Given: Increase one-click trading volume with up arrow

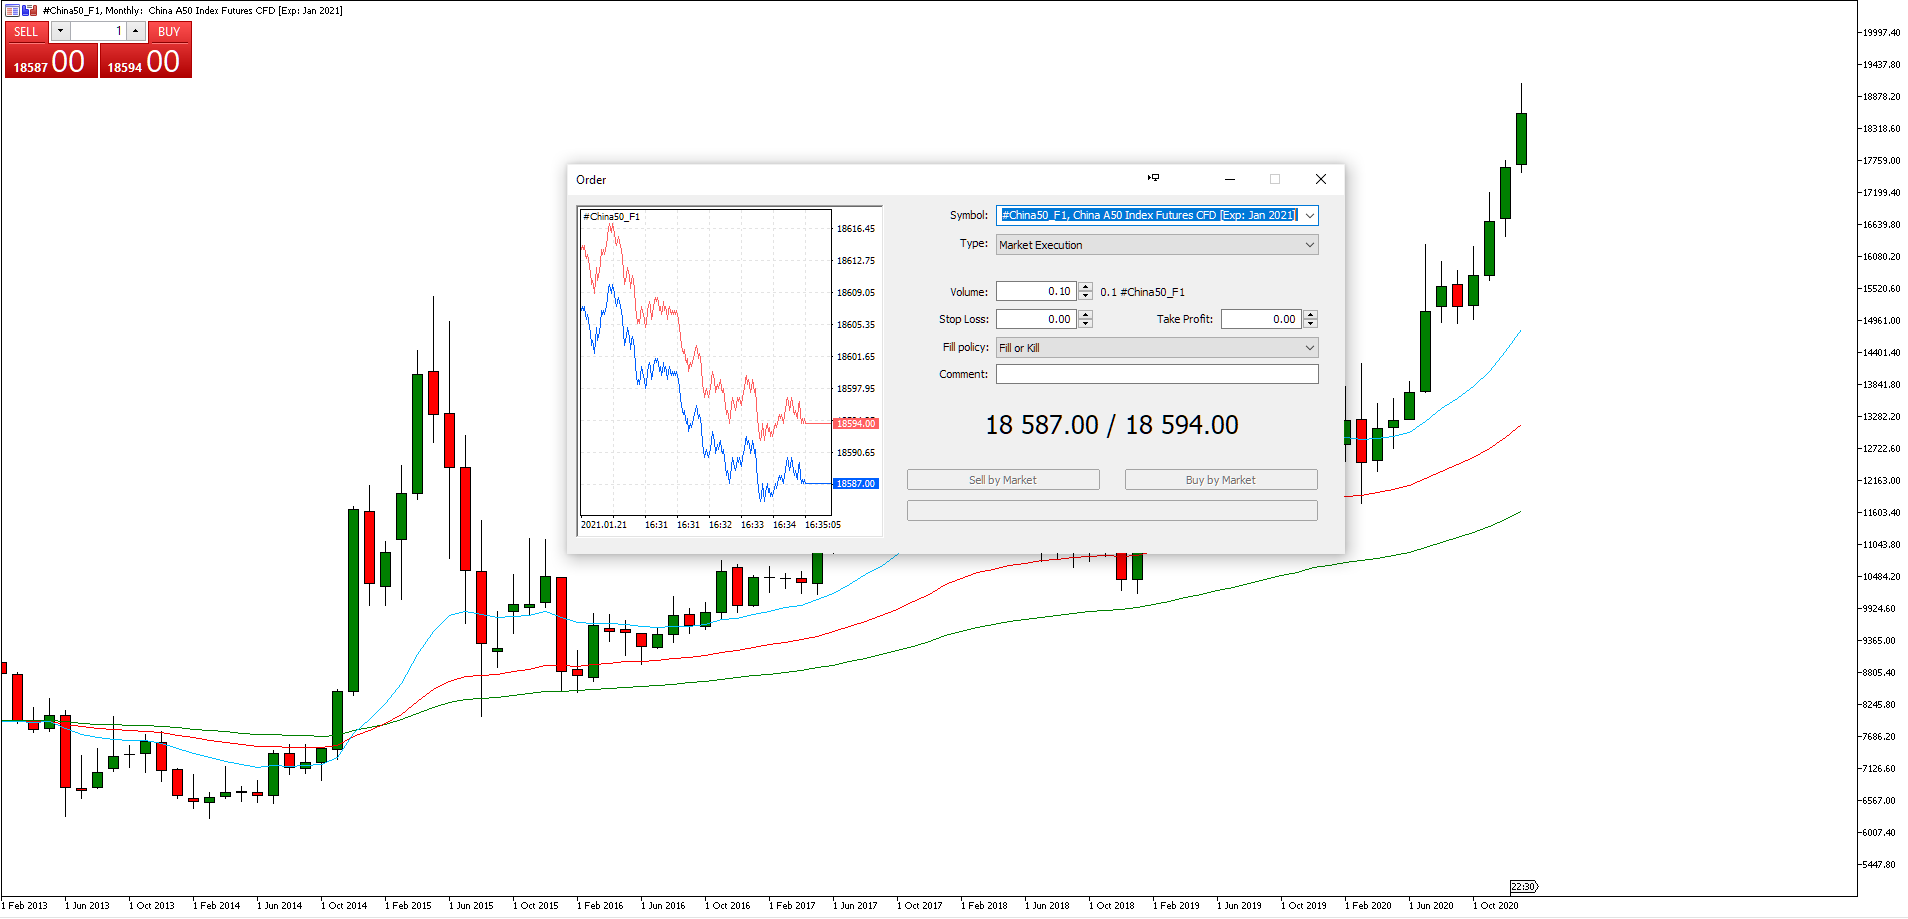Looking at the screenshot, I should tap(135, 31).
